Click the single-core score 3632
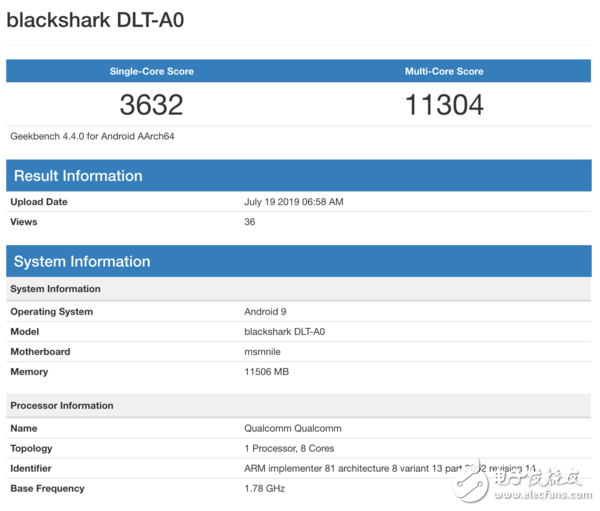The height and width of the screenshot is (511, 600). pos(152,104)
